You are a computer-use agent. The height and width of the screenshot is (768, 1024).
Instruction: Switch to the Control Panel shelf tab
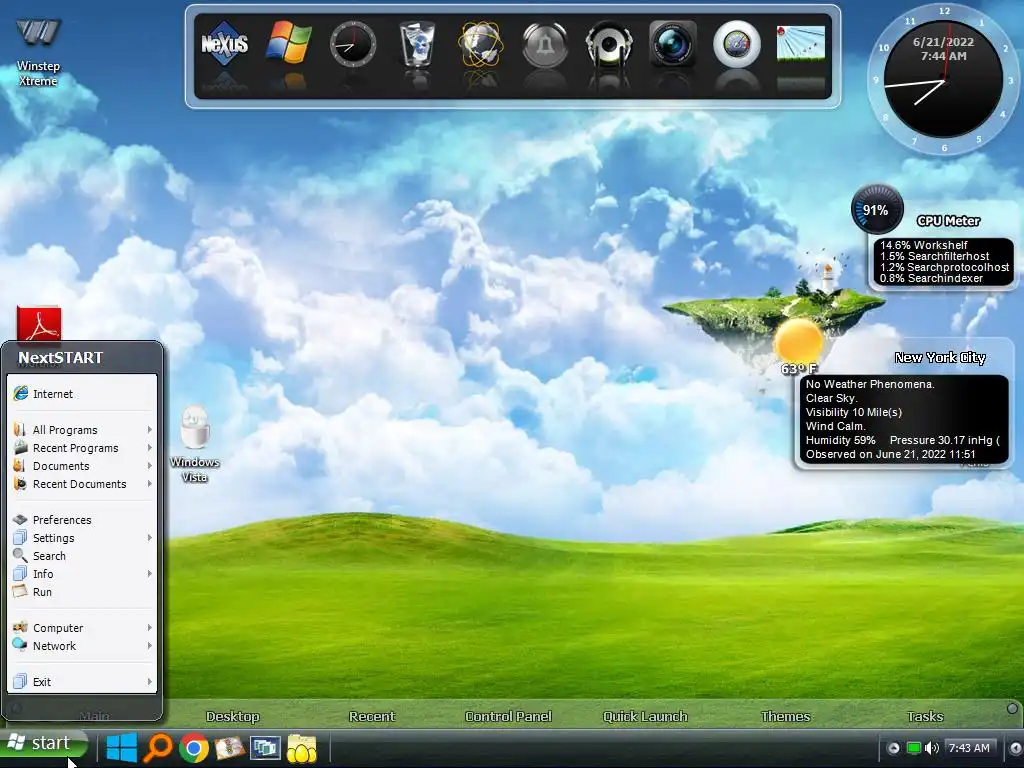[x=508, y=716]
